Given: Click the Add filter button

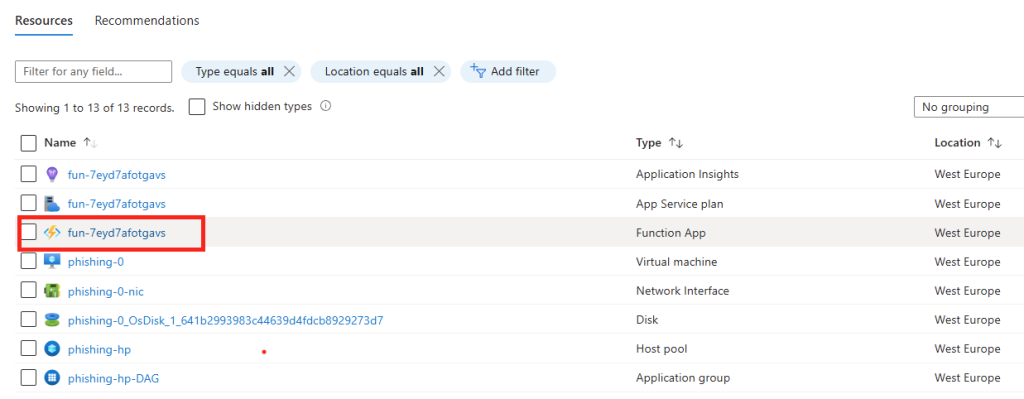Looking at the screenshot, I should click(x=508, y=72).
